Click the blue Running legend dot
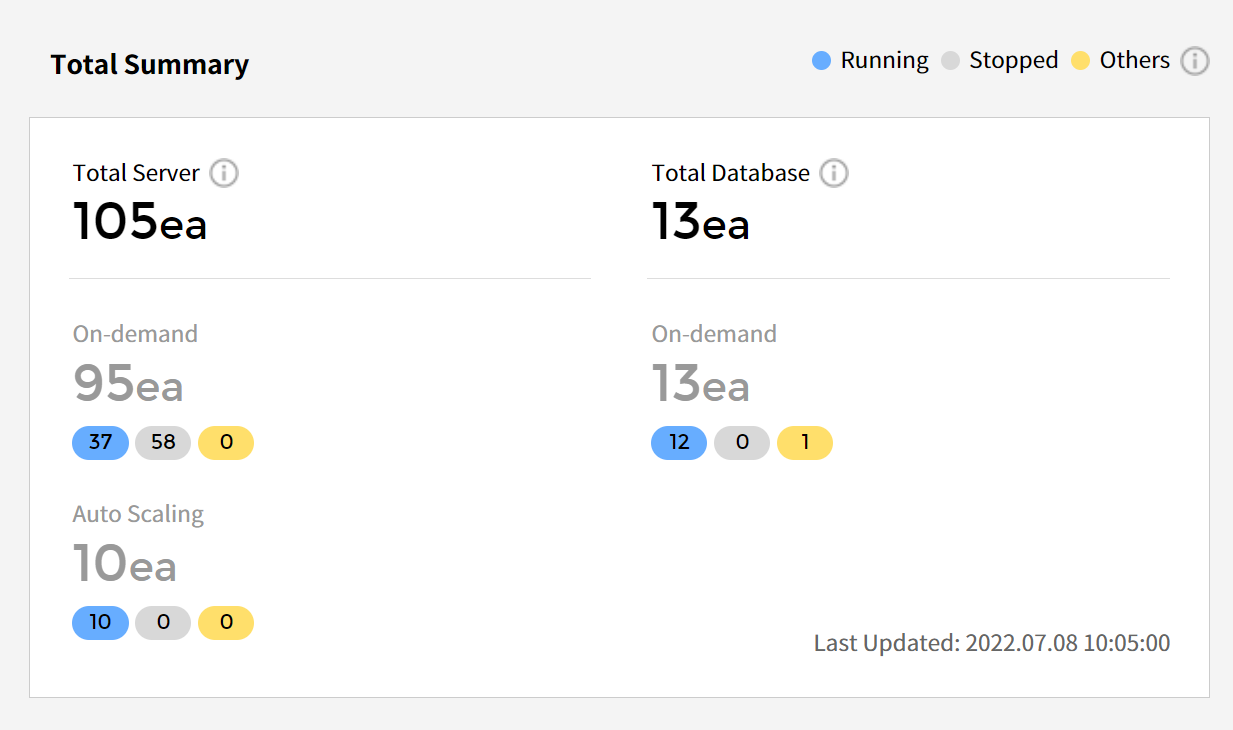Image resolution: width=1233 pixels, height=730 pixels. 822,61
